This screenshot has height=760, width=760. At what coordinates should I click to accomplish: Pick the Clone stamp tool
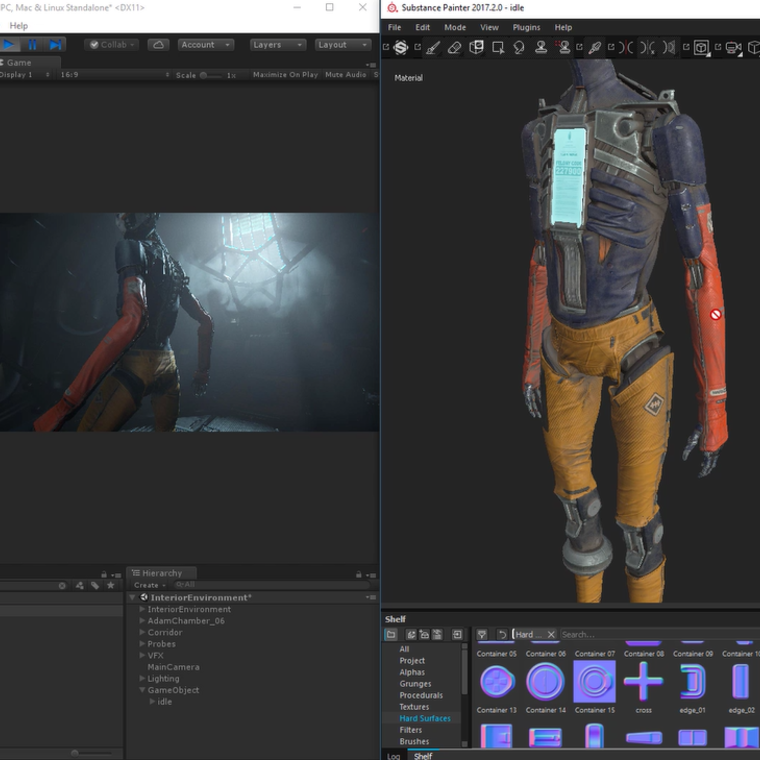(541, 47)
